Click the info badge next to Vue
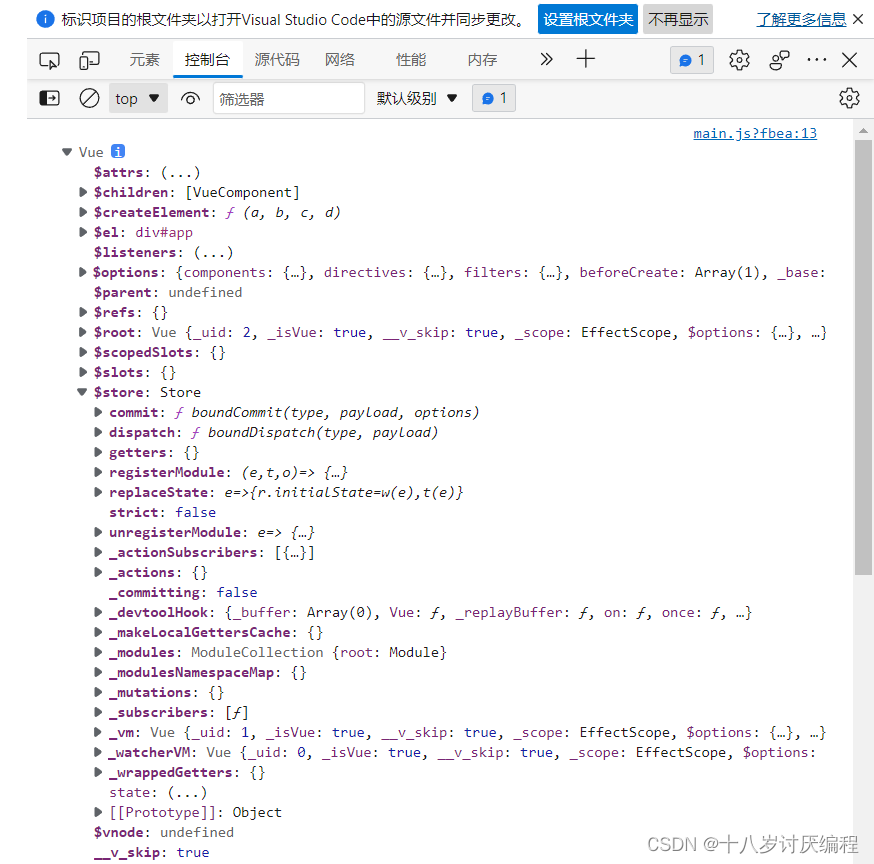The height and width of the screenshot is (864, 874). tap(118, 151)
